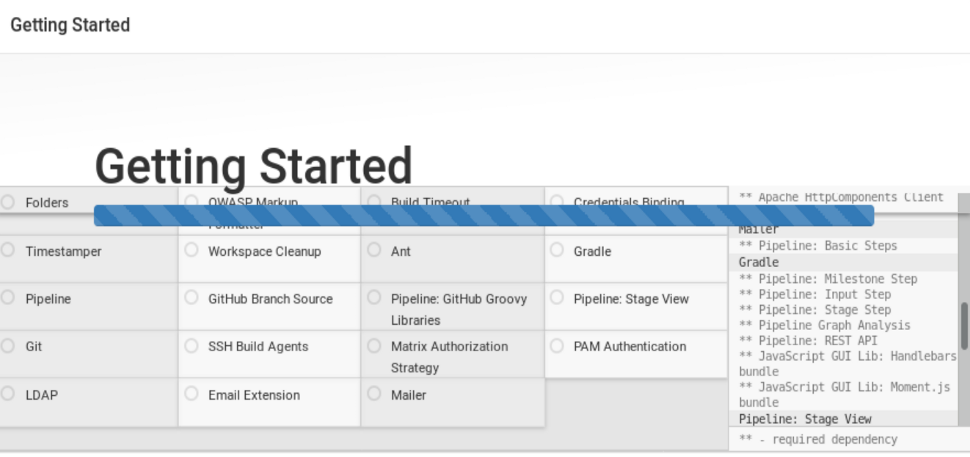Select the LDAP plugin name
Viewport: 970px width, 457px height.
(42, 395)
